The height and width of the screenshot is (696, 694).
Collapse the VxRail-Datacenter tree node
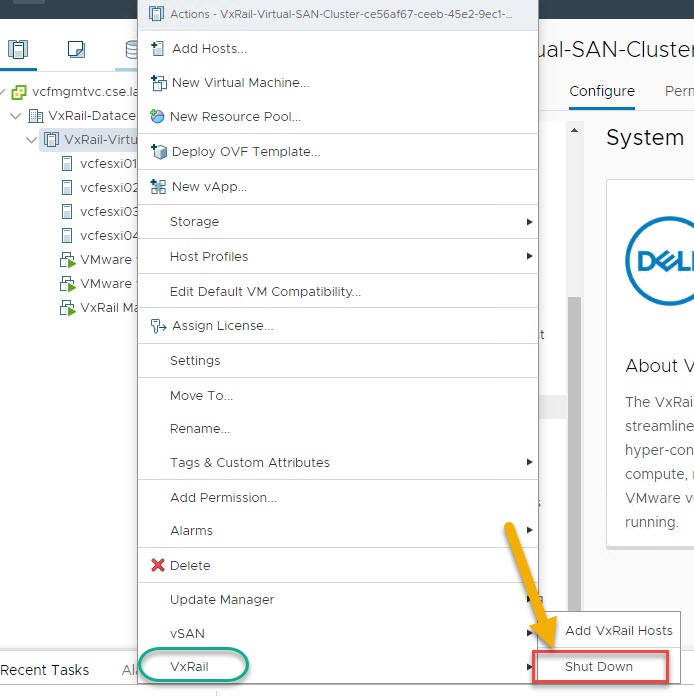[x=16, y=116]
